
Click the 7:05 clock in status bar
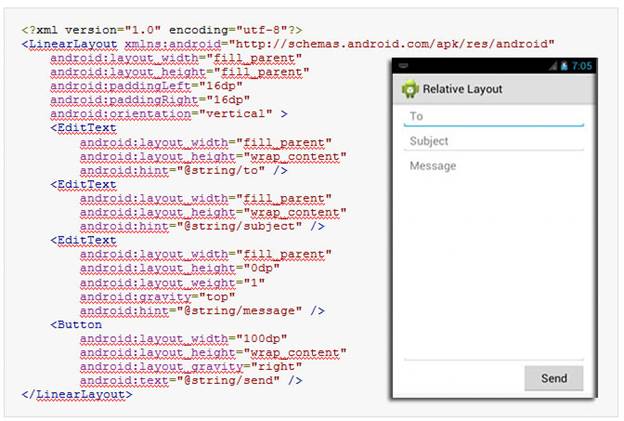582,66
